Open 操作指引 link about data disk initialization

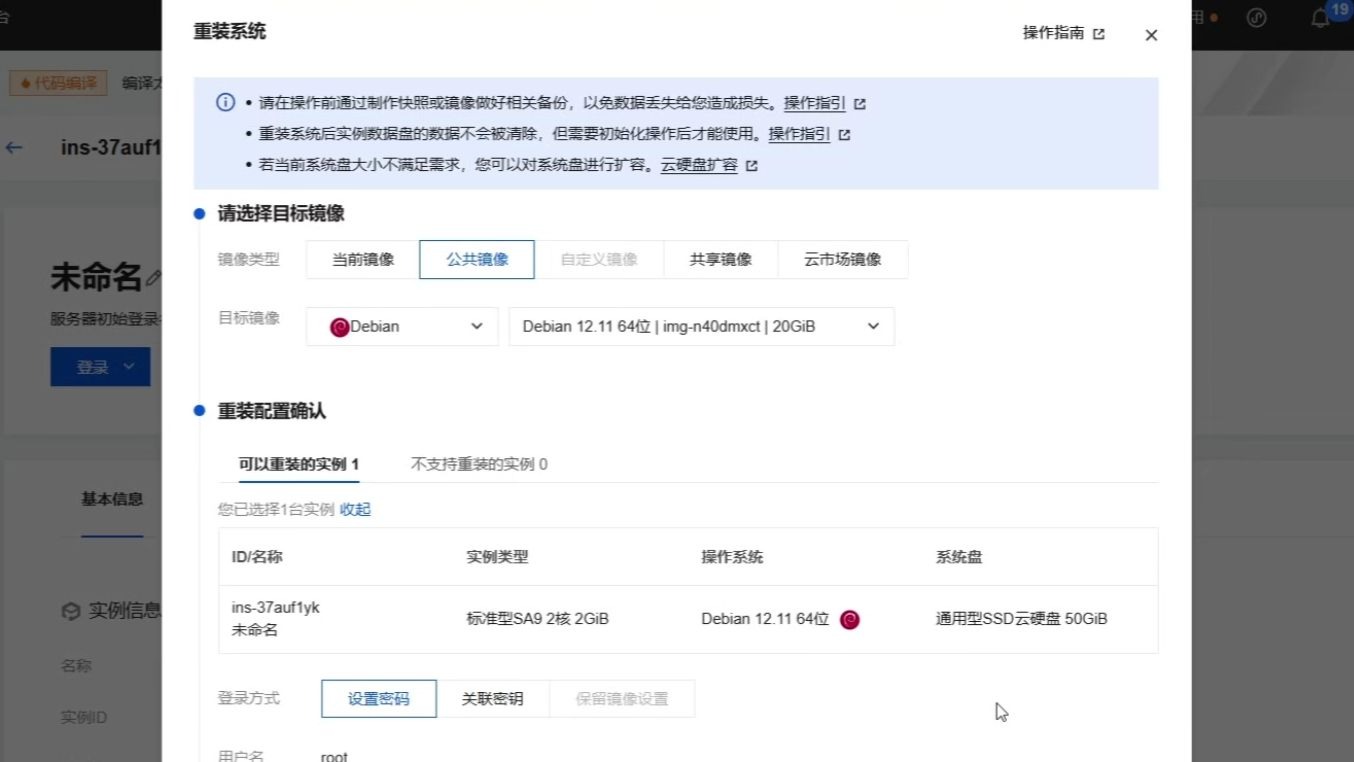tap(799, 134)
